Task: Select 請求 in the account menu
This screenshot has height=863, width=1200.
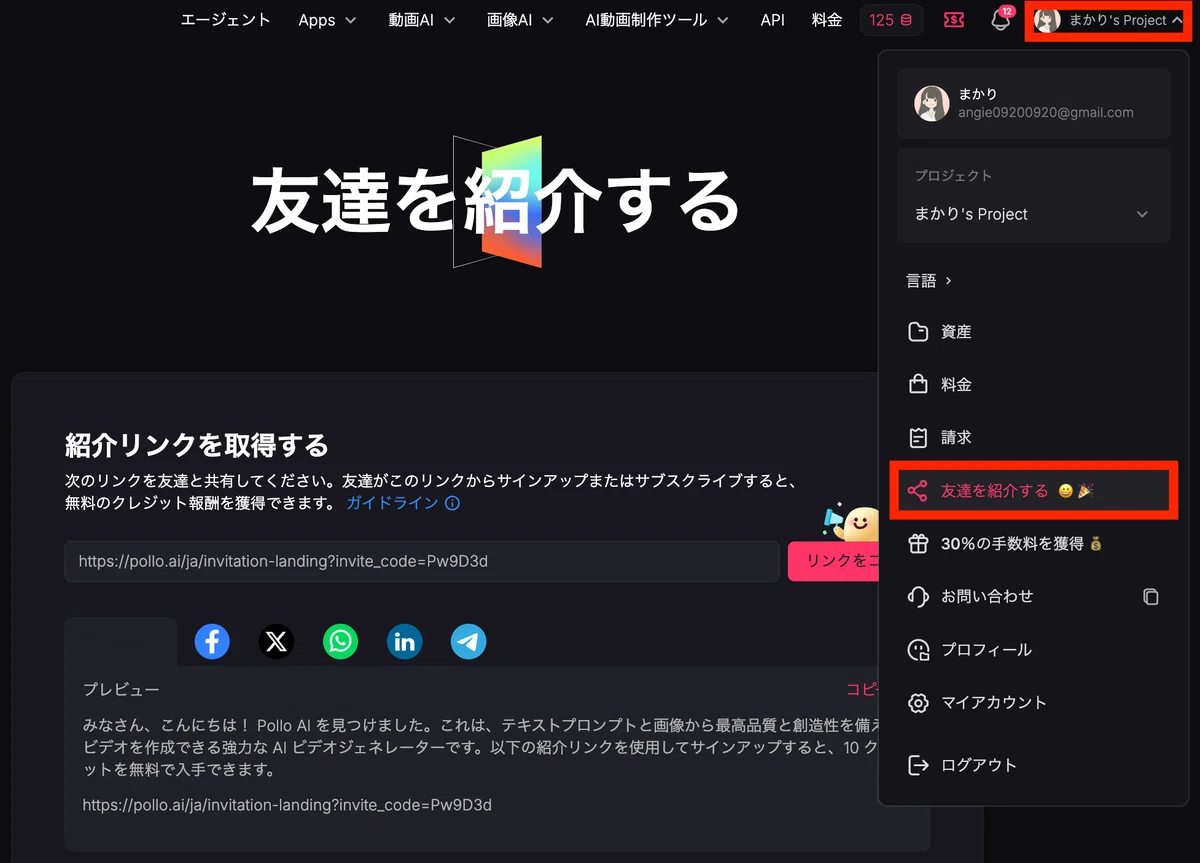Action: (1033, 438)
